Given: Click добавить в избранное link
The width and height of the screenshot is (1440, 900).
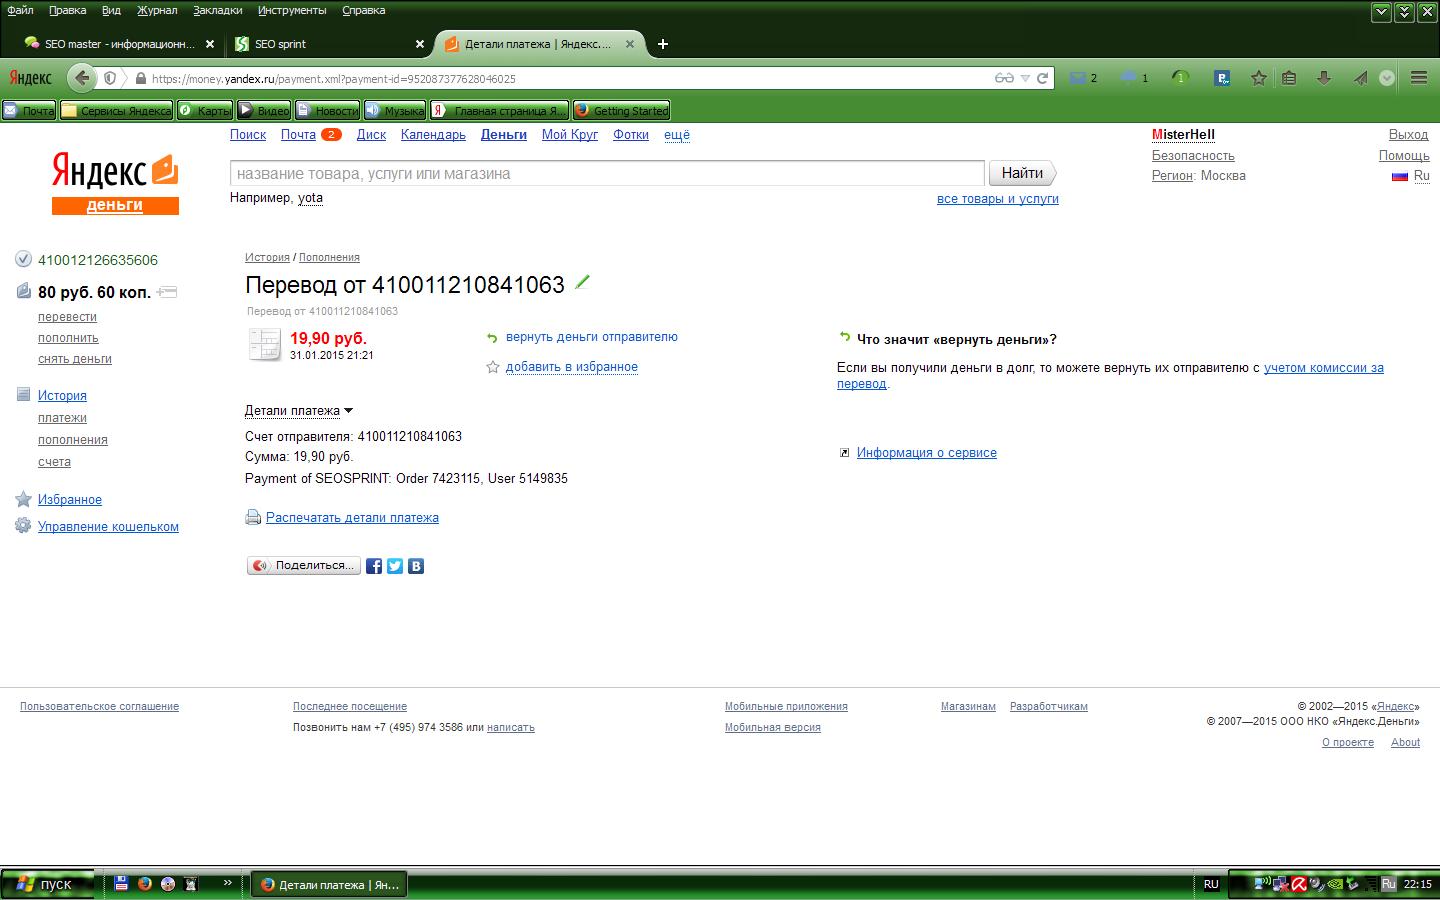Looking at the screenshot, I should tap(572, 367).
